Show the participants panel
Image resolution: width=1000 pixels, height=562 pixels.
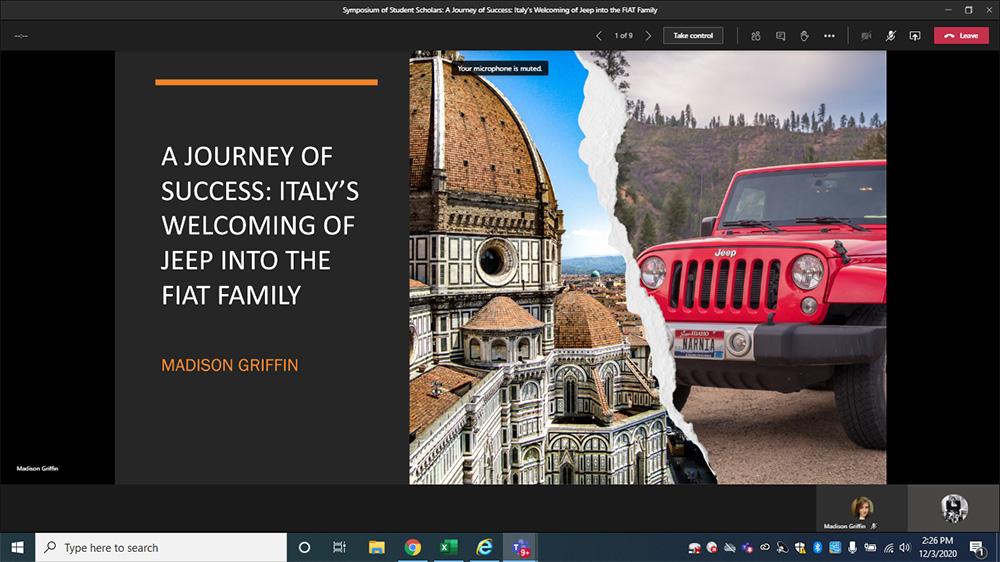756,35
